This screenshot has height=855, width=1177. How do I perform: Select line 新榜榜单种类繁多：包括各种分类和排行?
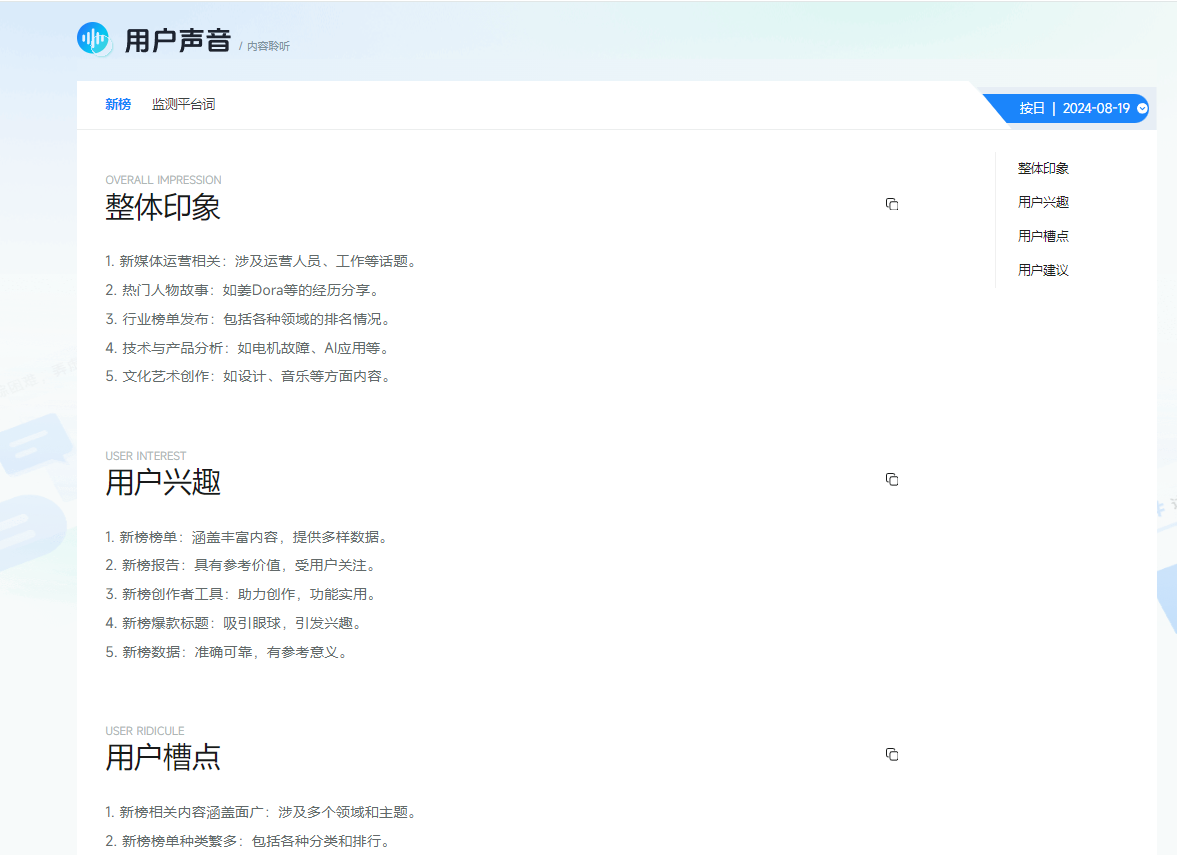coord(249,841)
